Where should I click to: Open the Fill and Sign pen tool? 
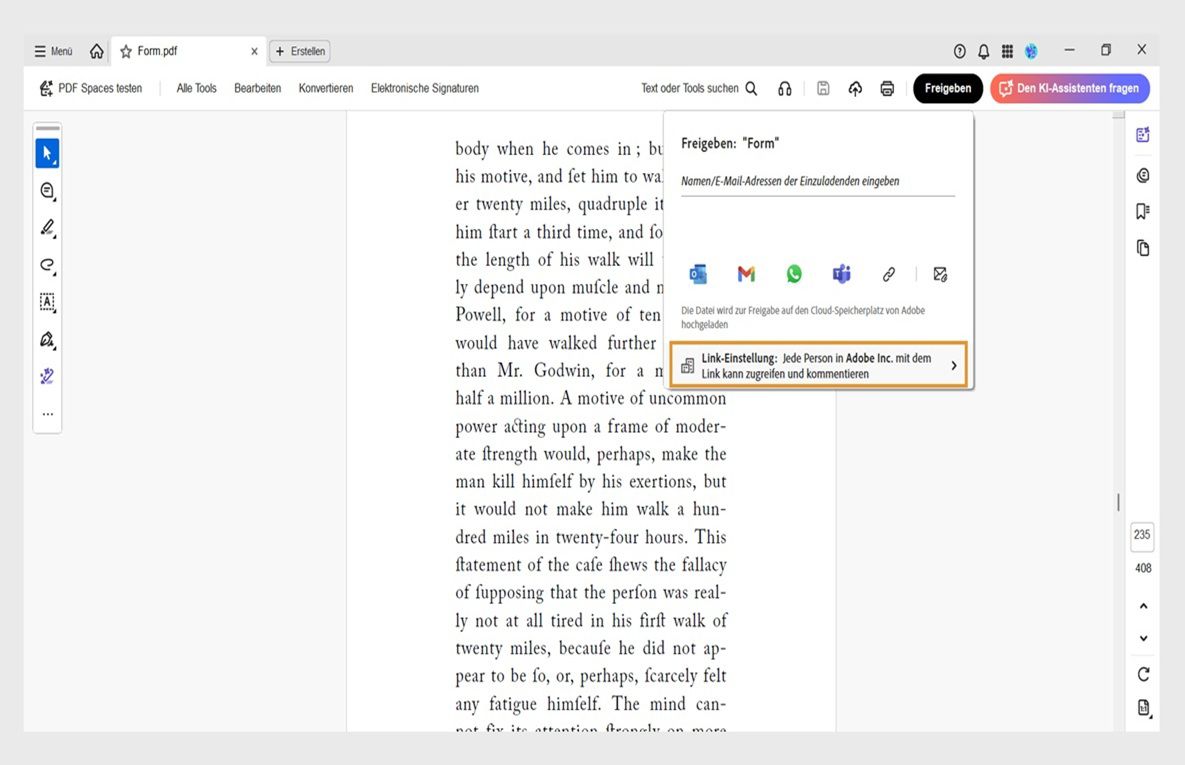46,339
